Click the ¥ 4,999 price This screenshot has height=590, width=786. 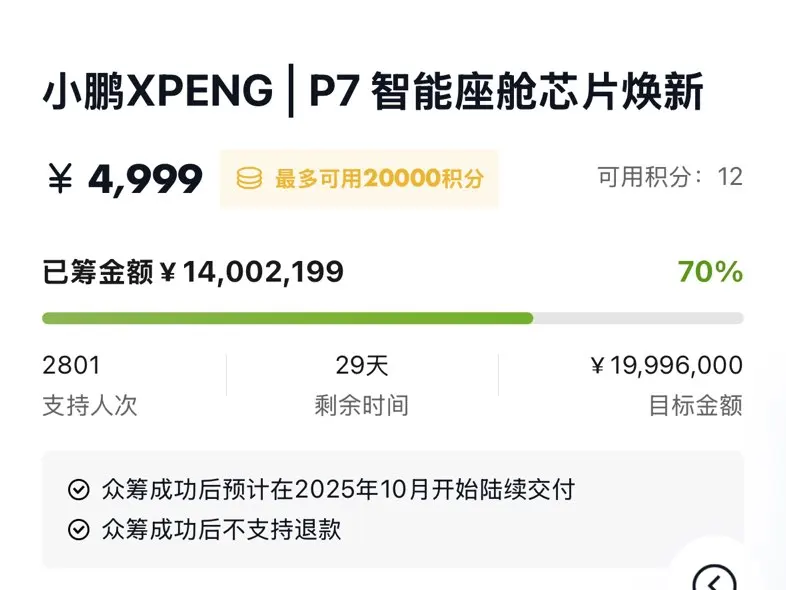tap(125, 178)
